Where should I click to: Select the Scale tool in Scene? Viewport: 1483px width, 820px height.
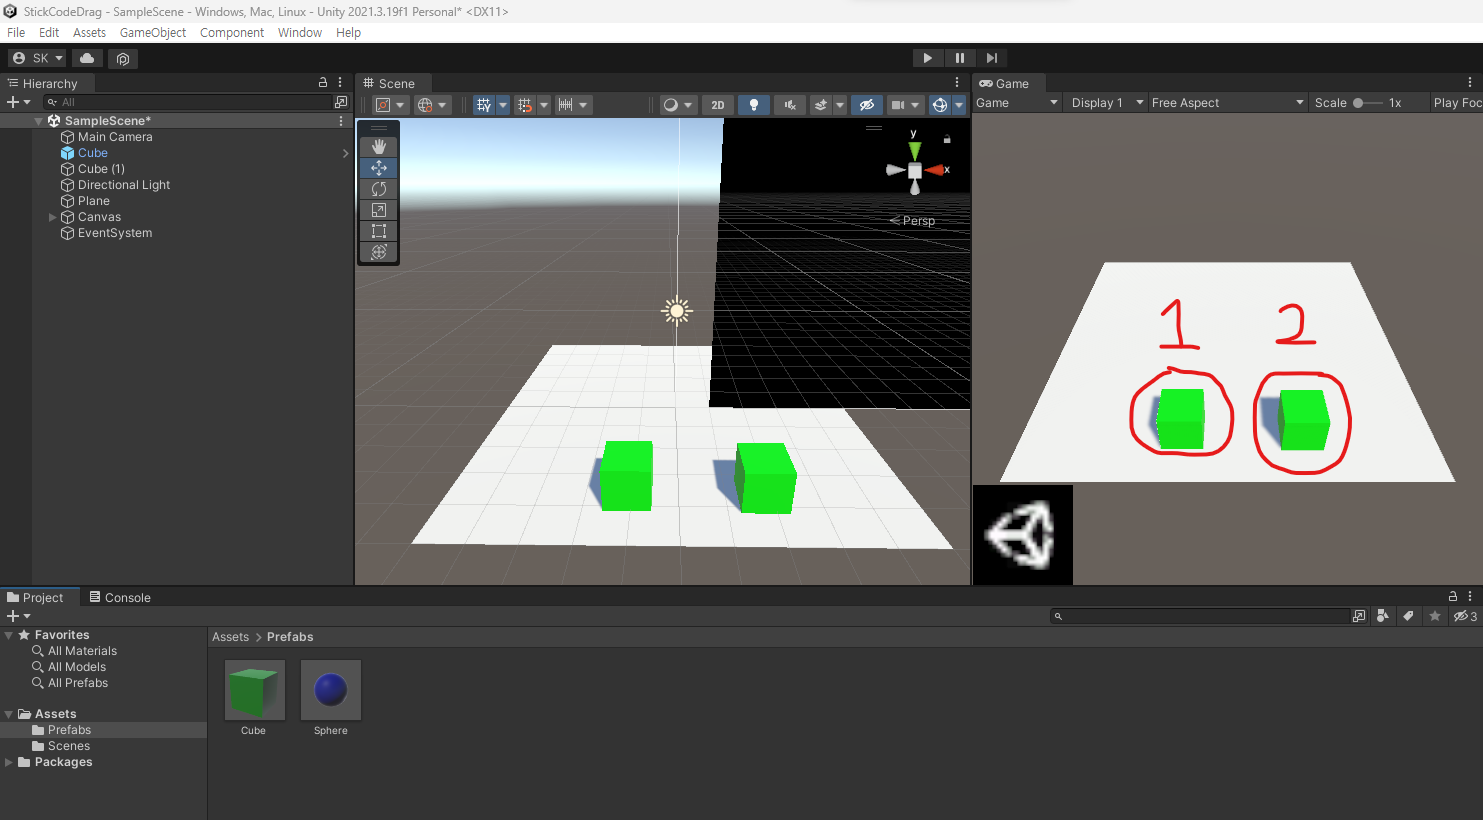[379, 210]
